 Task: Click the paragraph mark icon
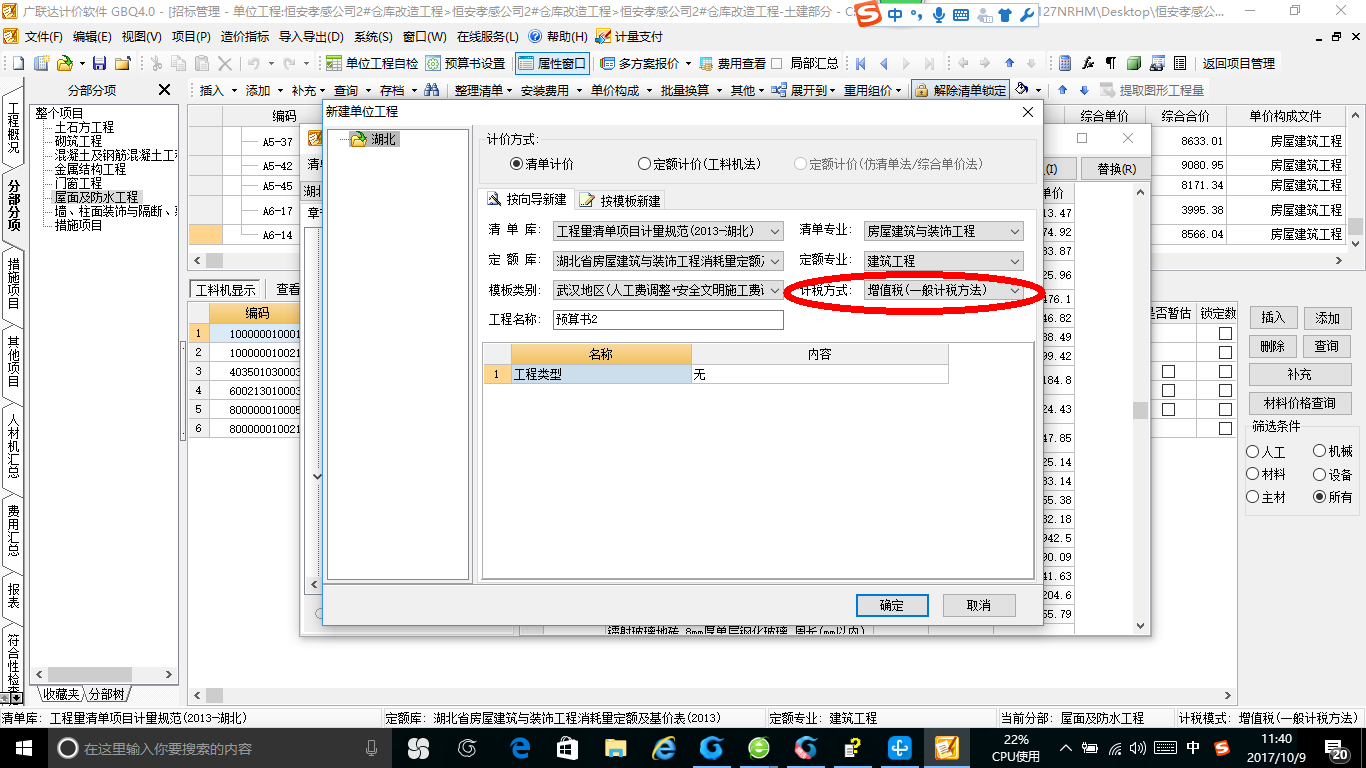(1110, 63)
